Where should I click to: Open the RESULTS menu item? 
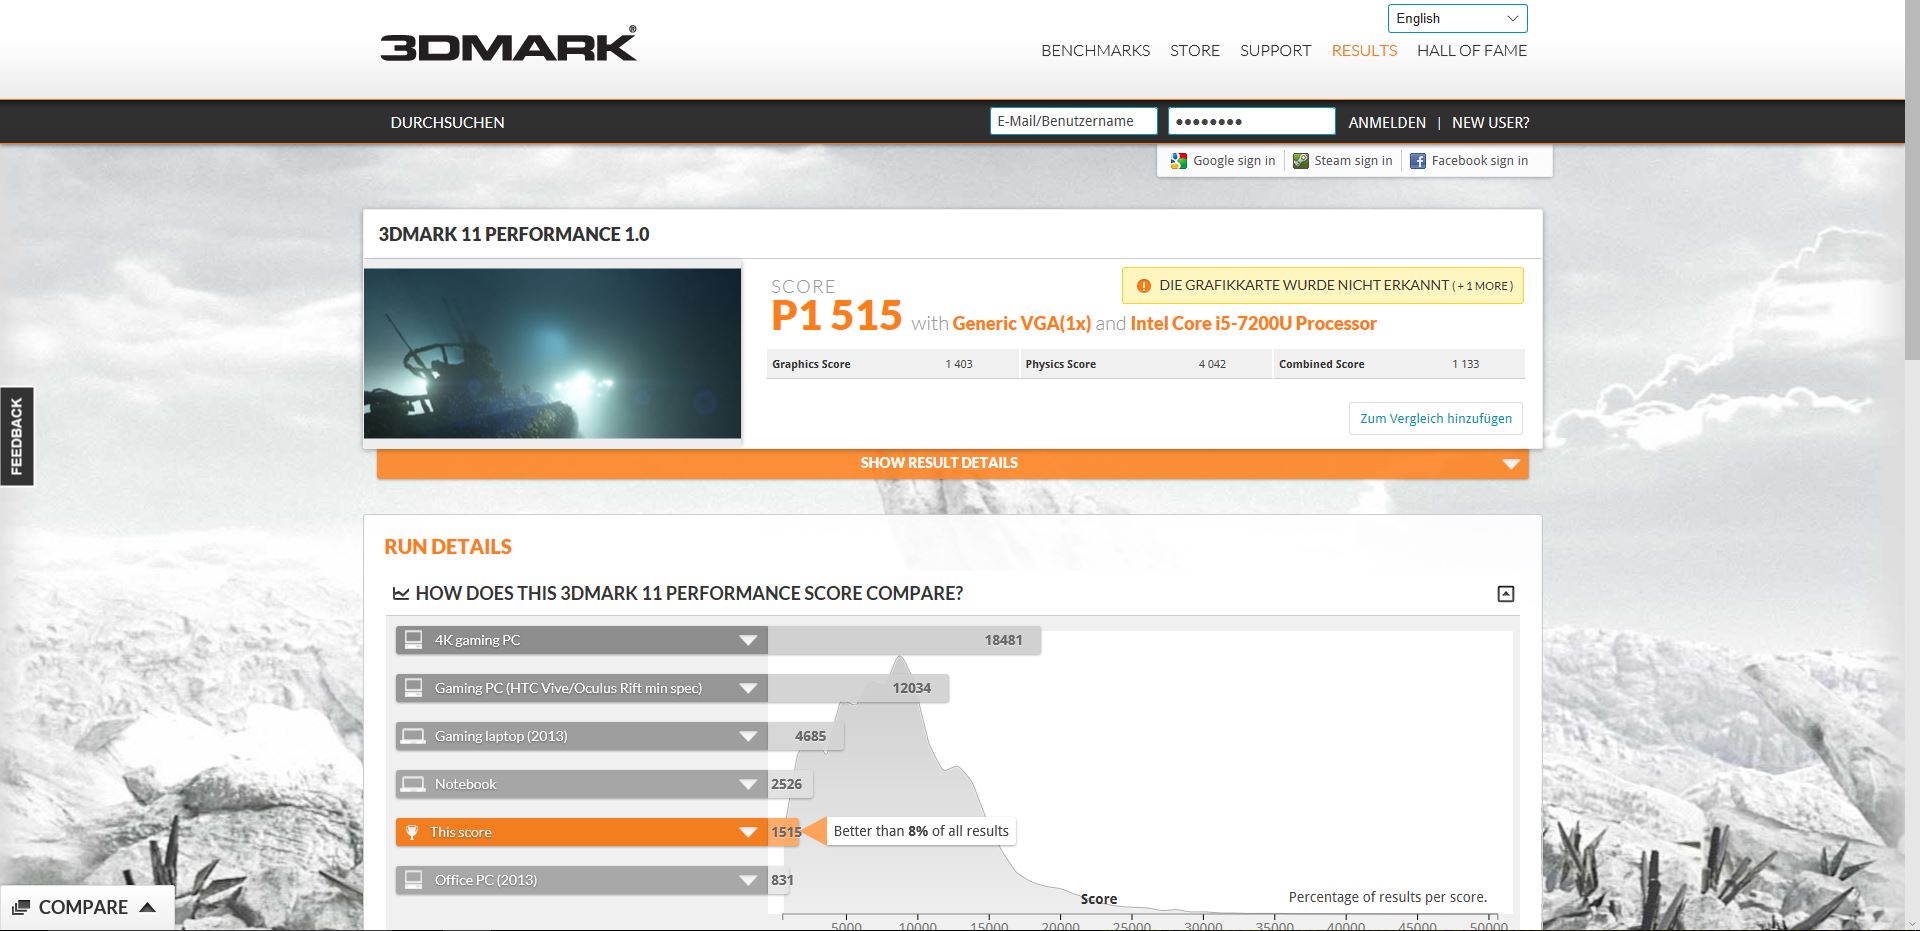tap(1364, 50)
